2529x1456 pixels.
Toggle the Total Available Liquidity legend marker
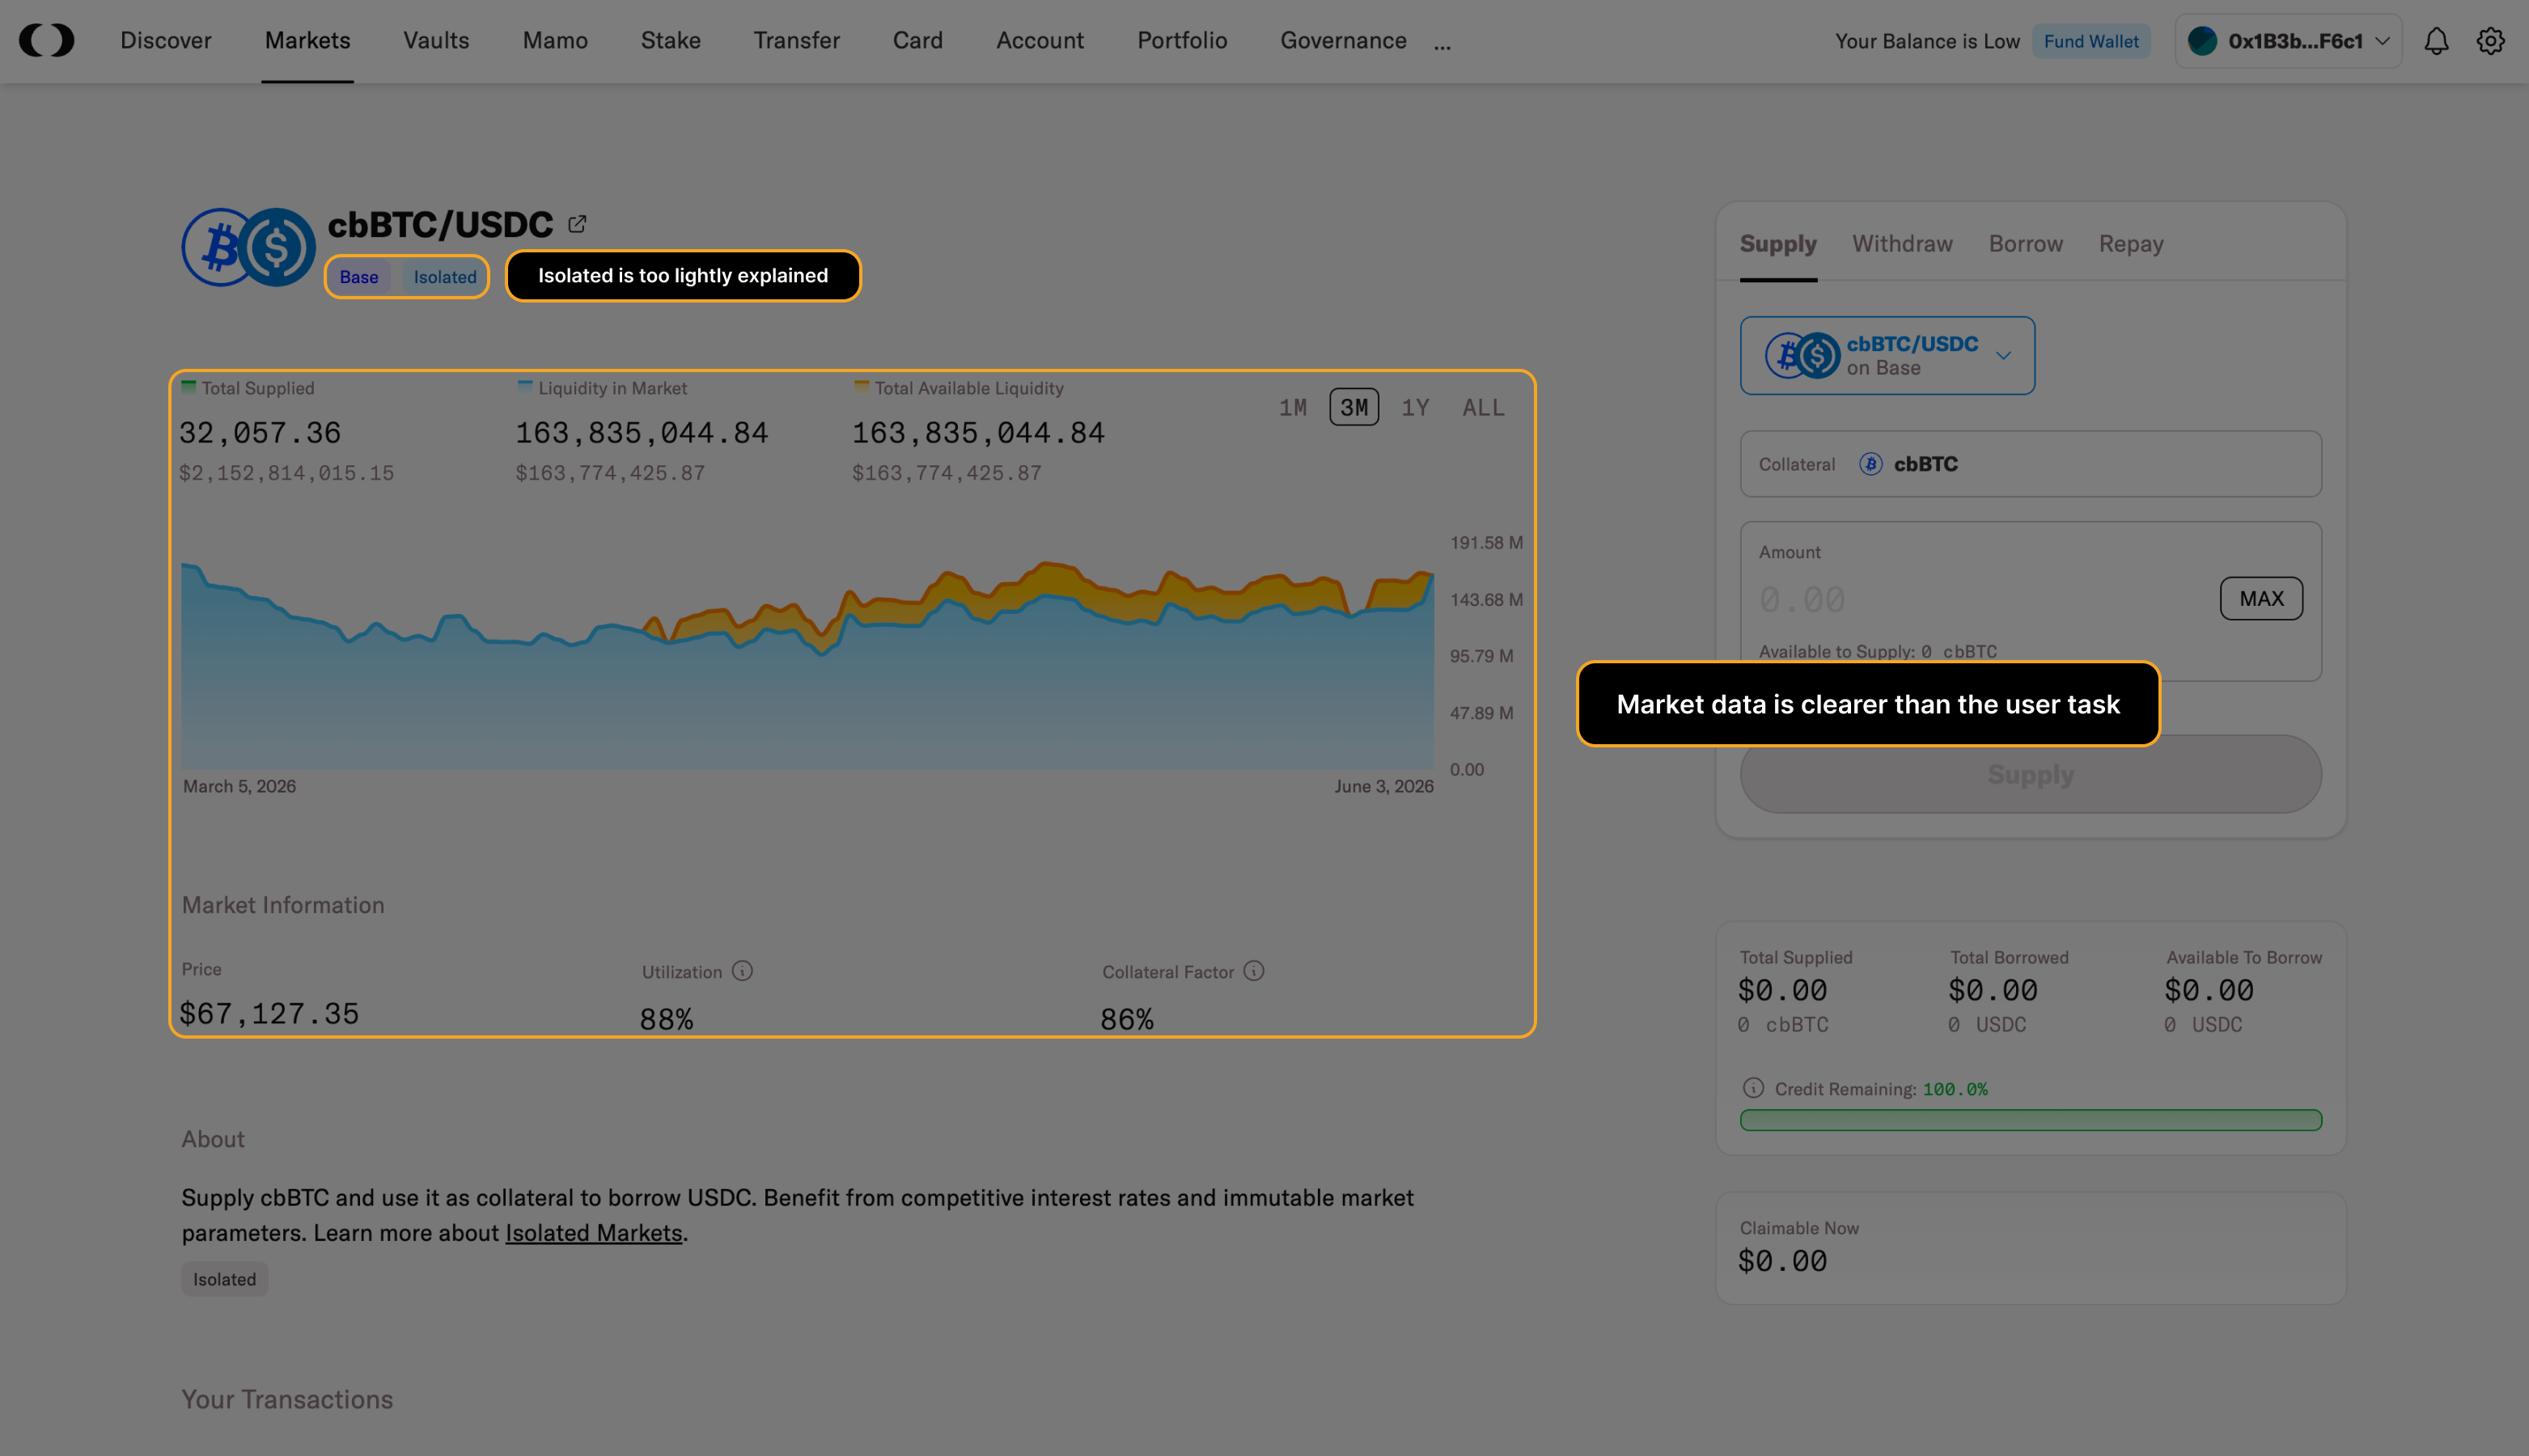pos(861,387)
